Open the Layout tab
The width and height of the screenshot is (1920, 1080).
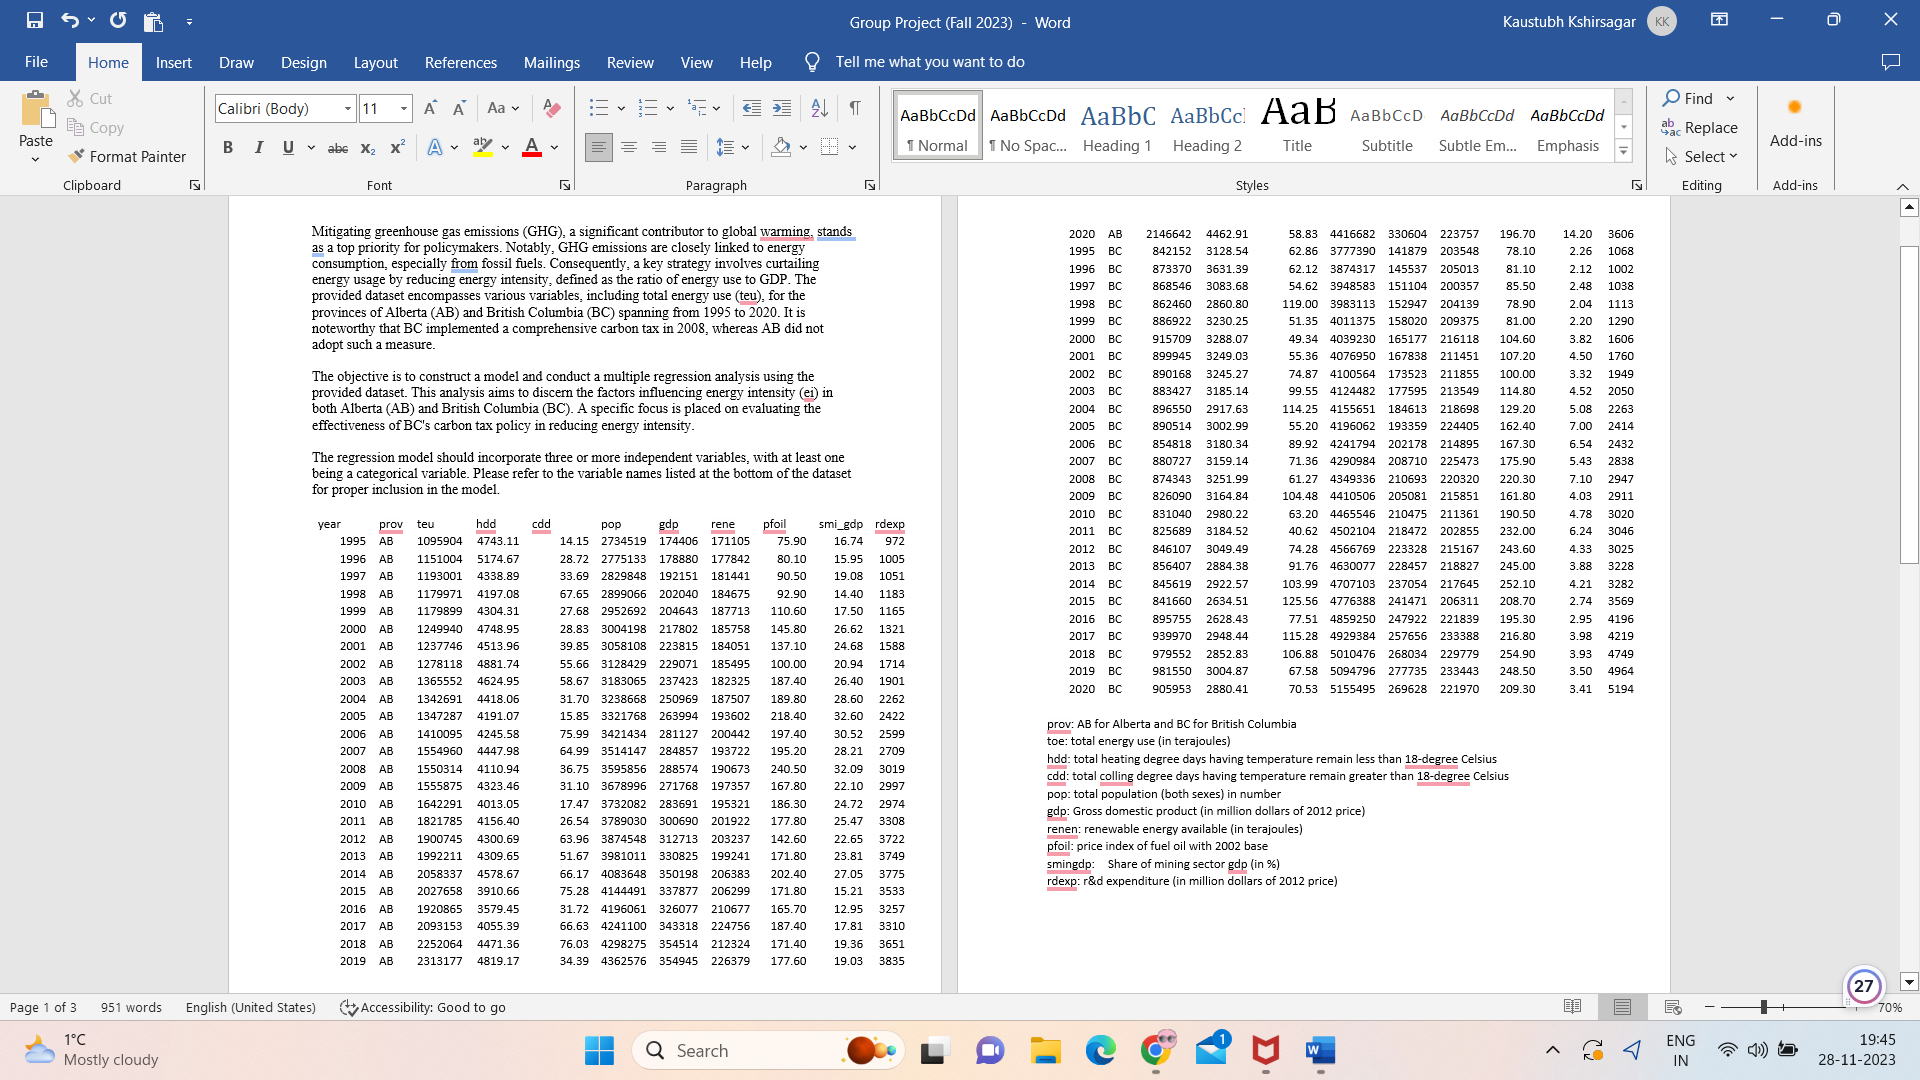[375, 62]
